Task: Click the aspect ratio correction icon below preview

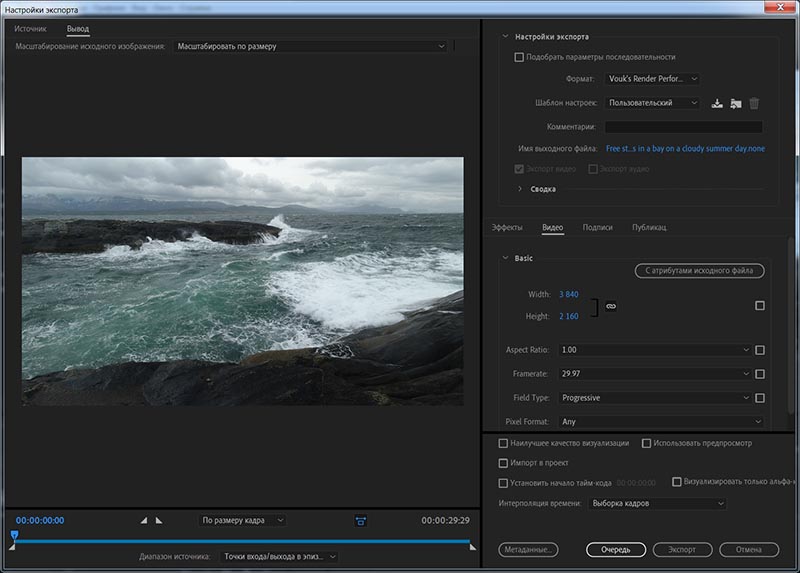Action: pyautogui.click(x=360, y=520)
